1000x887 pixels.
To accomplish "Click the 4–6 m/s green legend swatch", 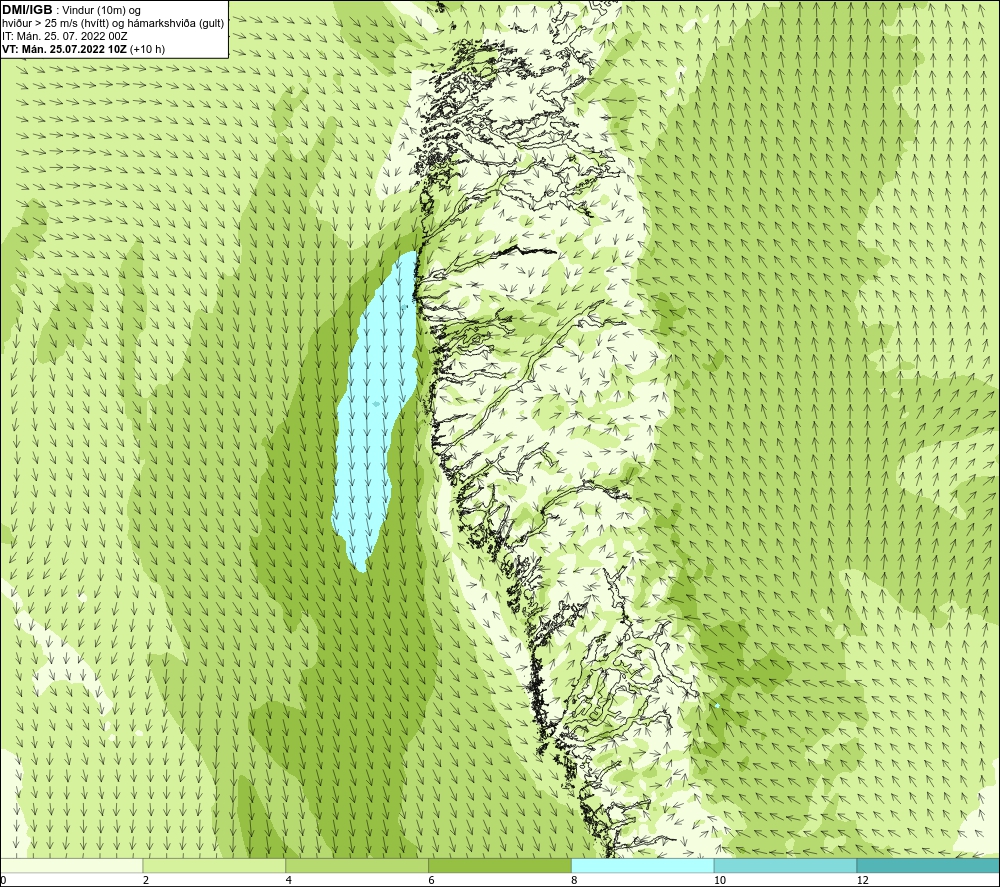I will click(357, 865).
